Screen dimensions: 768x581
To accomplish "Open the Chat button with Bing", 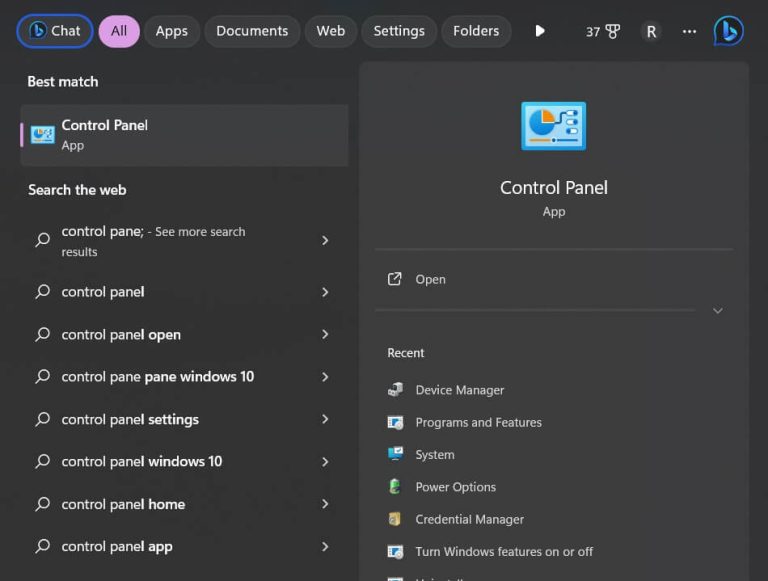I will [x=55, y=31].
